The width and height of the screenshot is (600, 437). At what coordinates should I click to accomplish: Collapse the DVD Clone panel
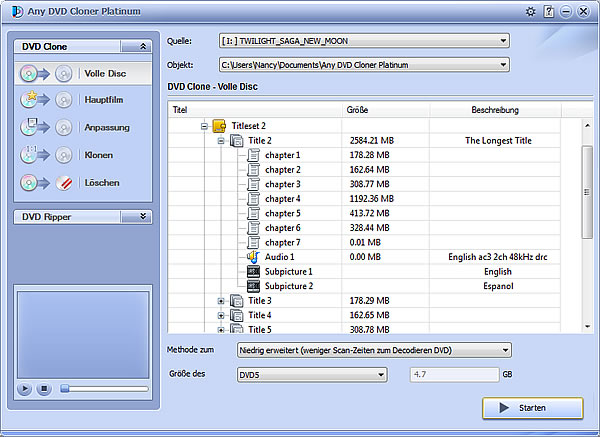[x=136, y=47]
